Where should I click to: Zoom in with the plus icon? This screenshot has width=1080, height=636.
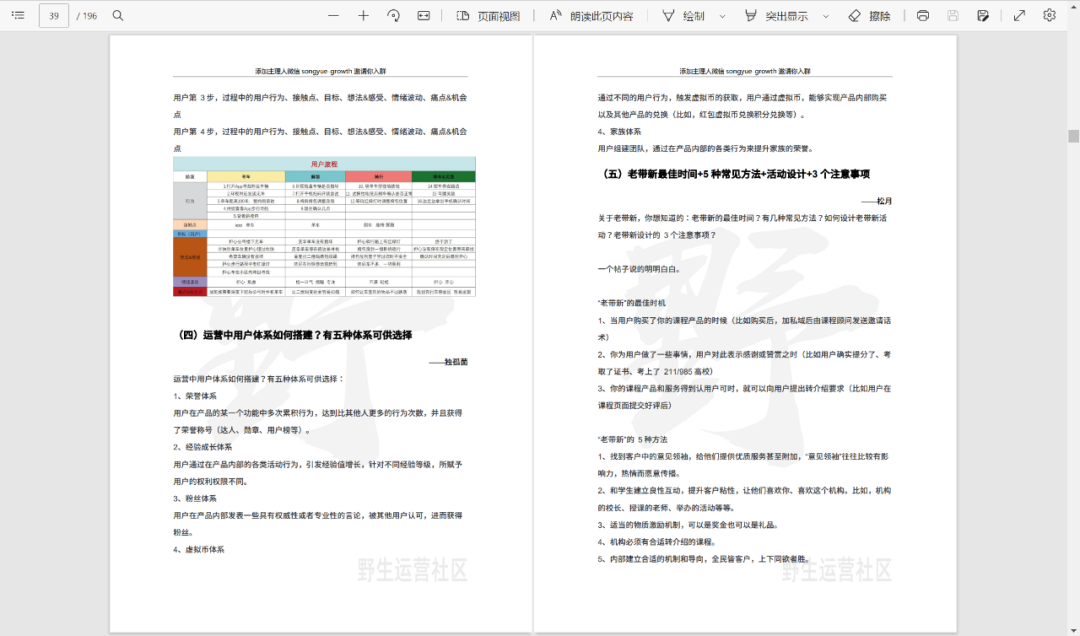364,15
